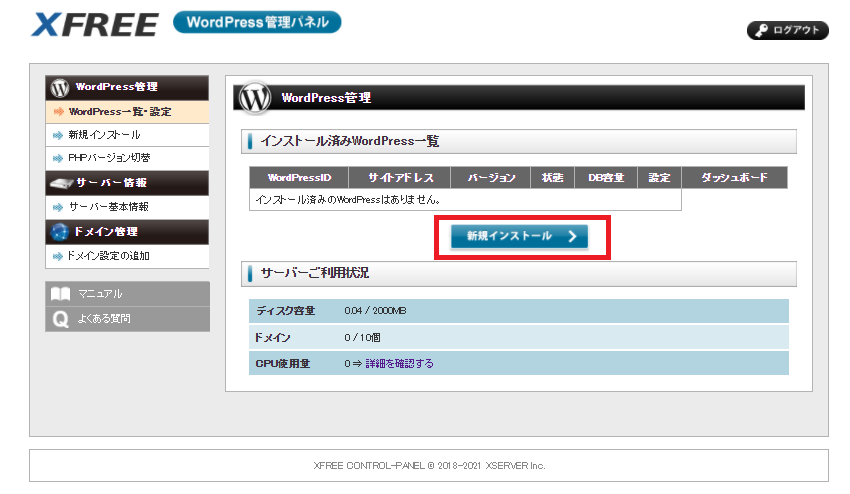Click the WordPress logo in sidebar header
The image size is (850, 494).
click(x=60, y=87)
